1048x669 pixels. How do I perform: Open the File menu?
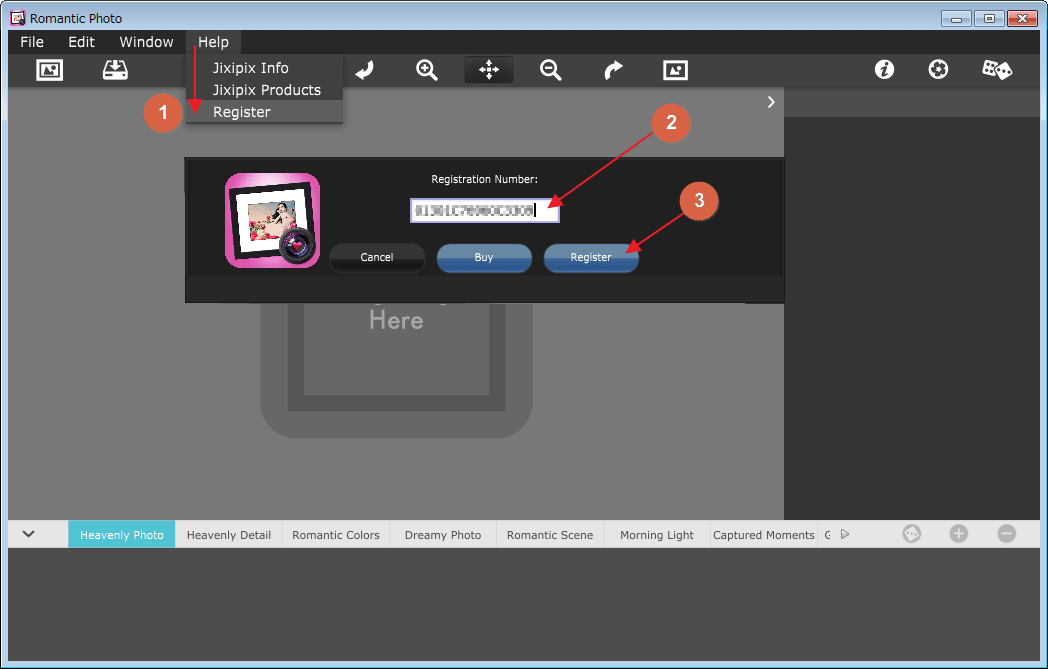click(x=32, y=42)
